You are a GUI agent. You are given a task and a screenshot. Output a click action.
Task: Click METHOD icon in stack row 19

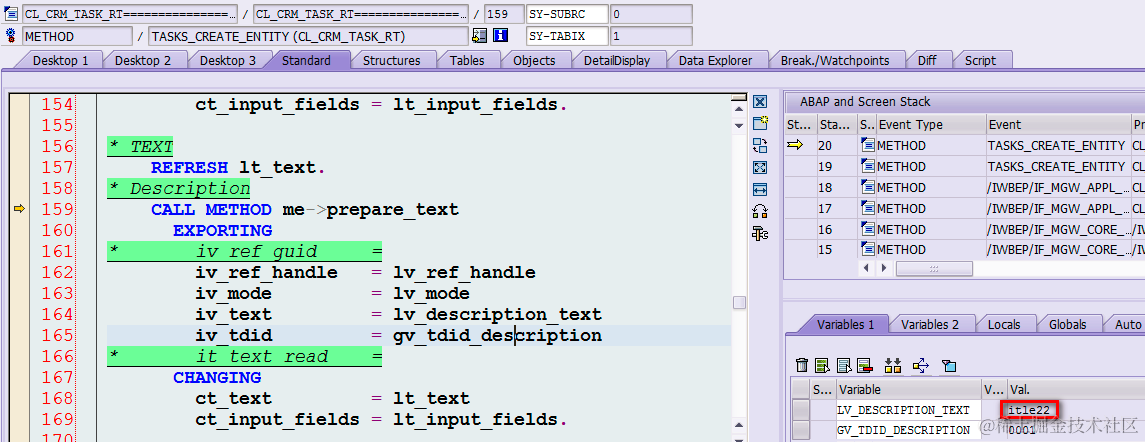tap(868, 167)
